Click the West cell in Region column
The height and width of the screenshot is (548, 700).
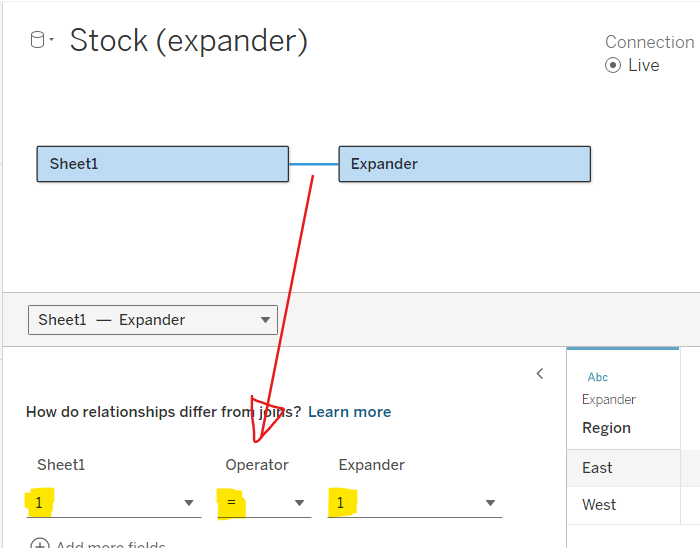click(599, 505)
